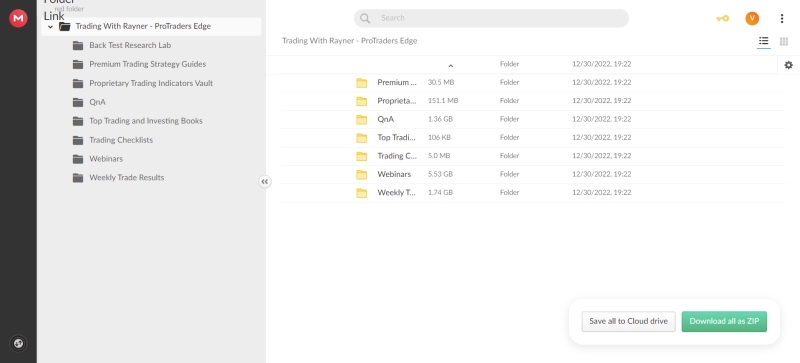Click yellow folder icon of Top Tradi... row
The height and width of the screenshot is (363, 800).
(362, 138)
